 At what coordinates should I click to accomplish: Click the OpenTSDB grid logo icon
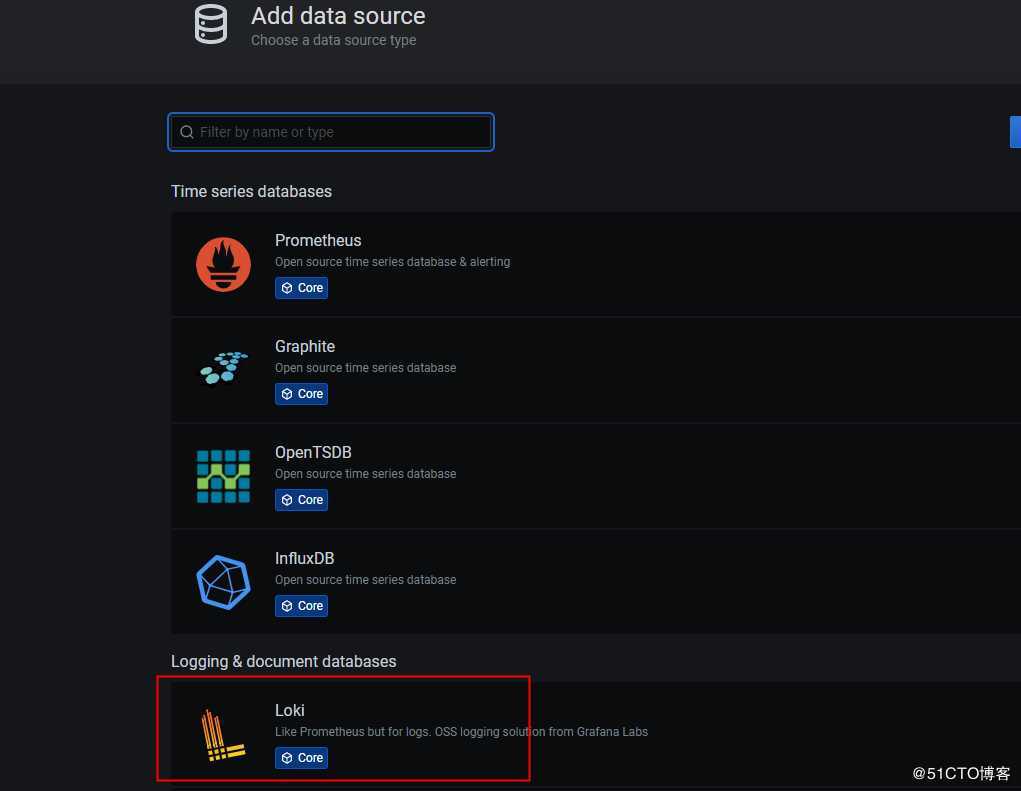[223, 477]
